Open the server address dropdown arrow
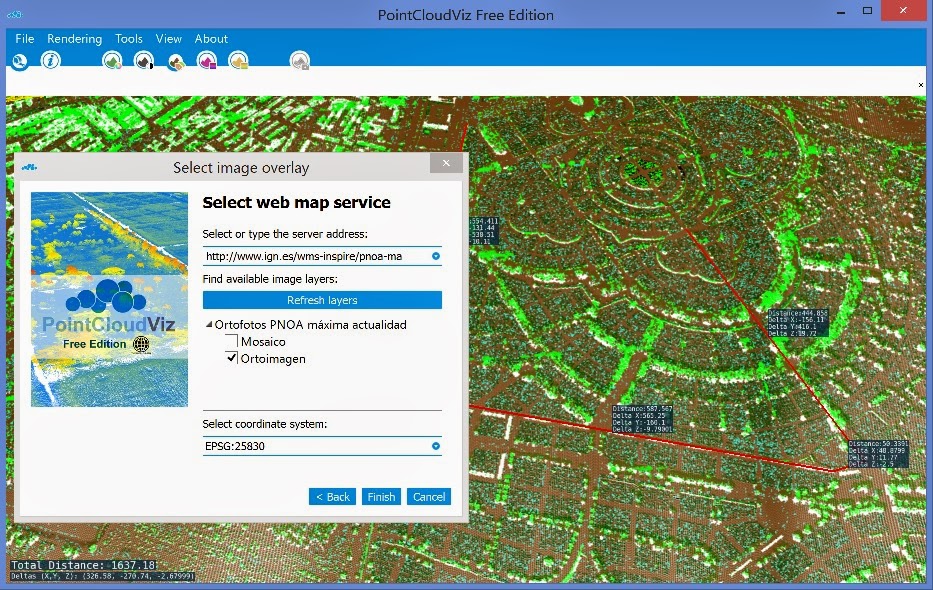This screenshot has height=590, width=933. click(436, 256)
